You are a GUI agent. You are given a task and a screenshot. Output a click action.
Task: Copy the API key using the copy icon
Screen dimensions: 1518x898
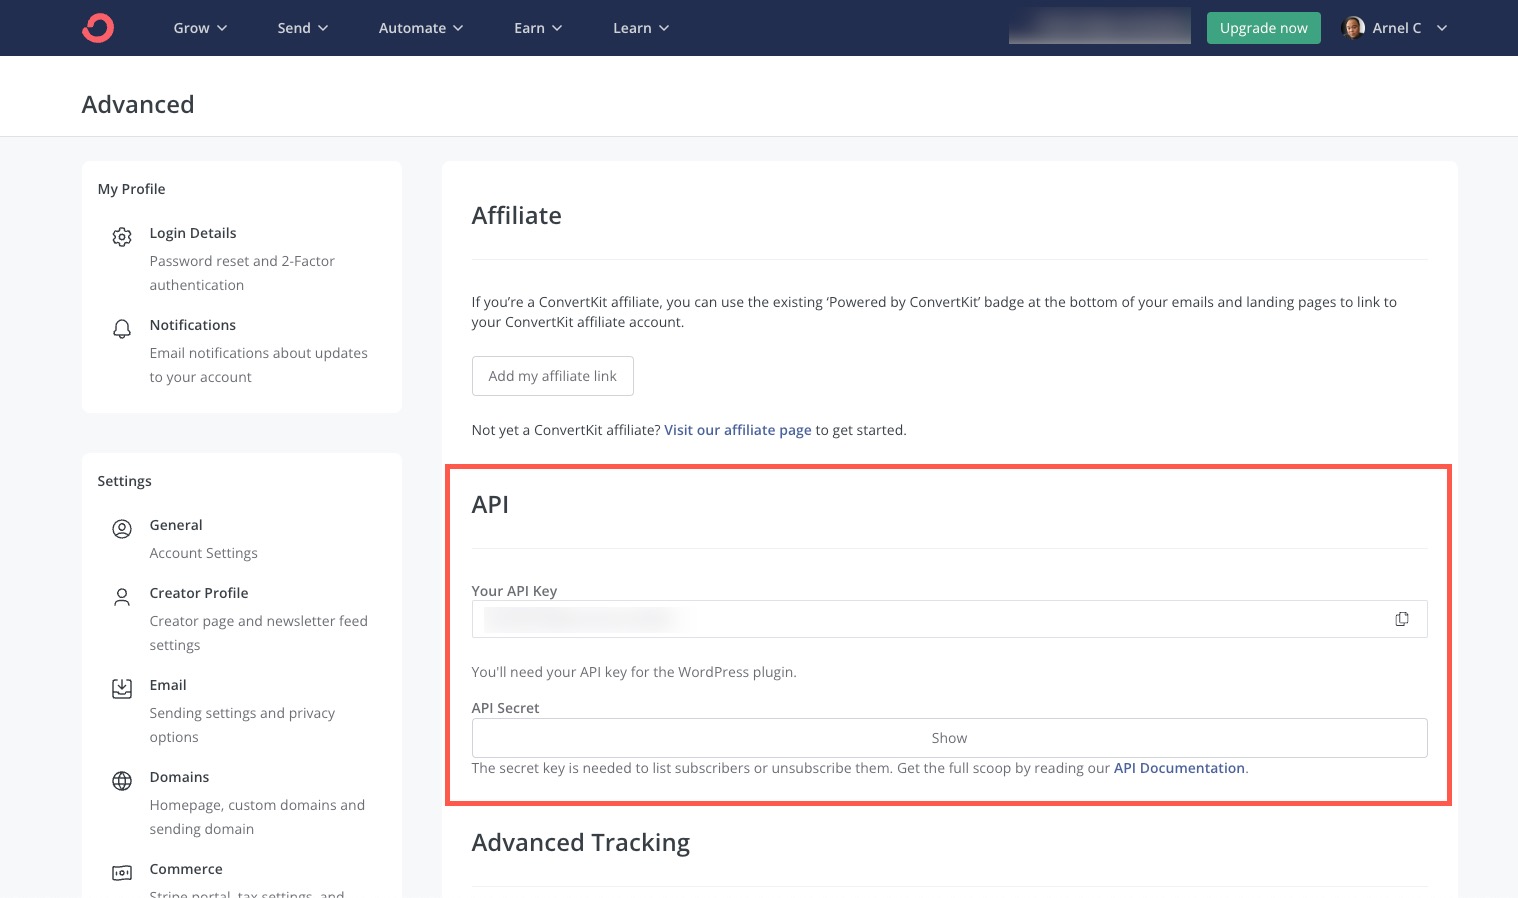pos(1402,618)
